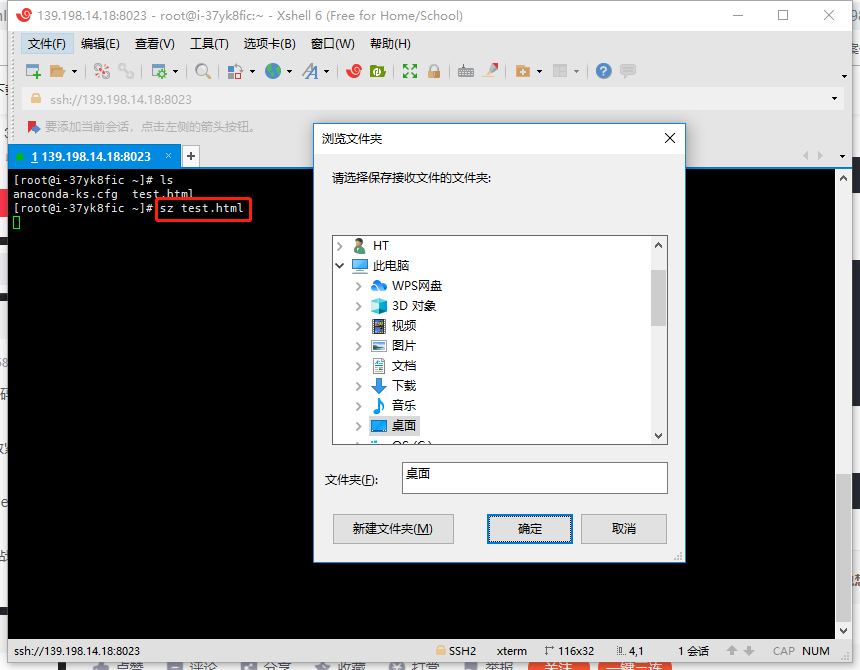
Task: Click the Find magnifier icon in toolbar
Action: coord(203,71)
